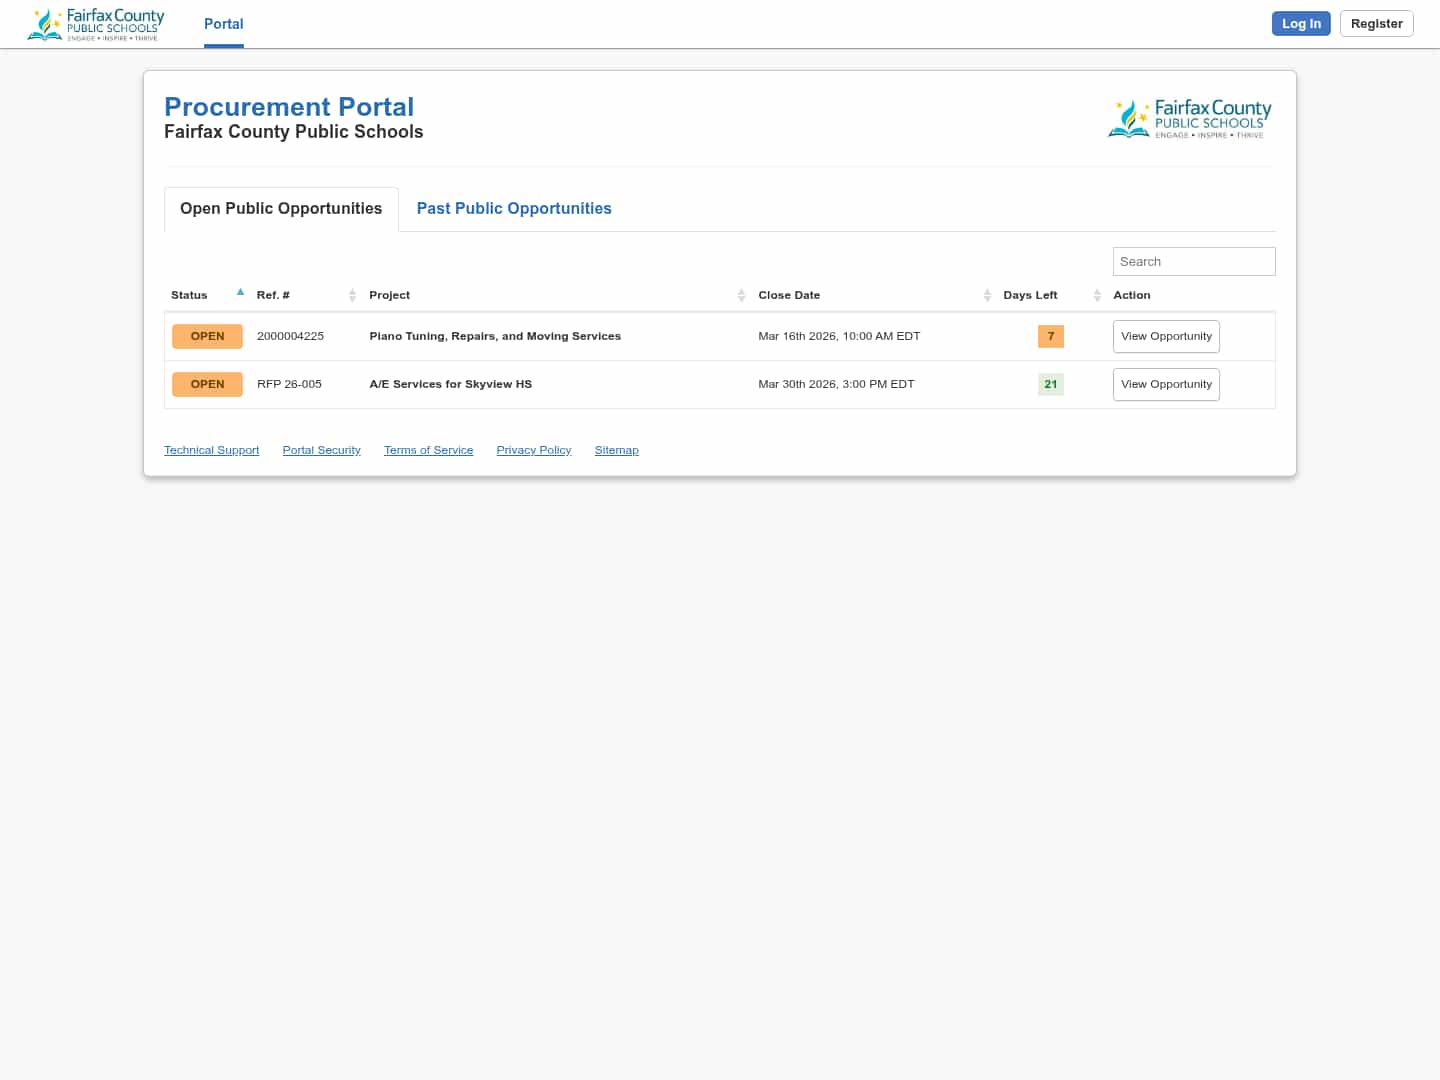Screen dimensions: 1440x1080
Task: Select Open Public Opportunities tab
Action: 281,209
